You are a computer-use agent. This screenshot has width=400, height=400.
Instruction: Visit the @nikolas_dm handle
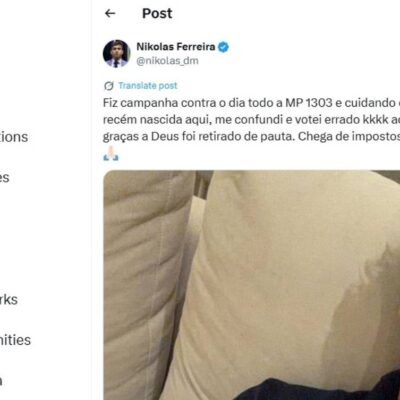point(167,61)
